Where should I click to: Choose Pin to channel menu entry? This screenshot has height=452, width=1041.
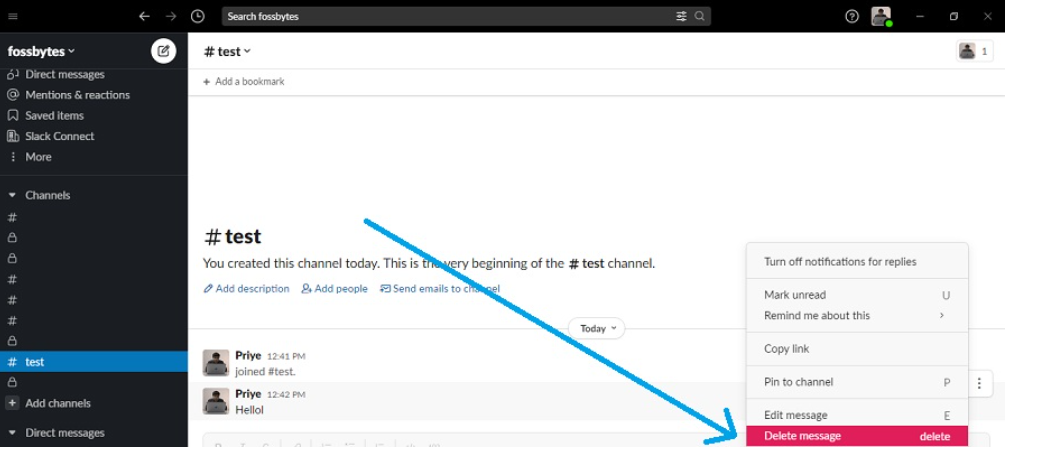point(799,382)
